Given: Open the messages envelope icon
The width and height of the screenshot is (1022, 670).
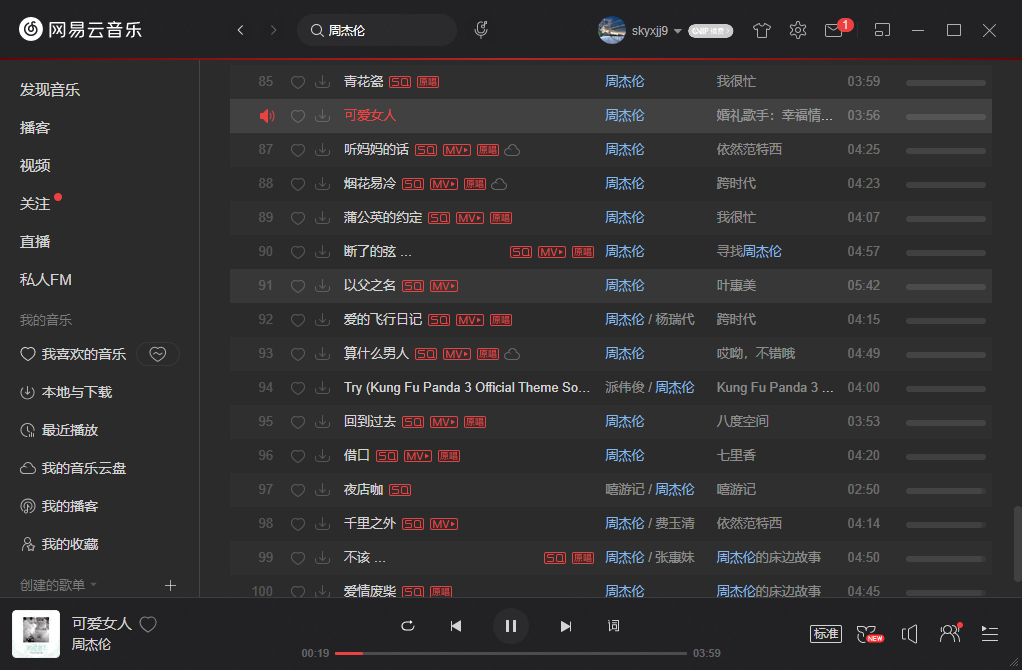Looking at the screenshot, I should (834, 30).
